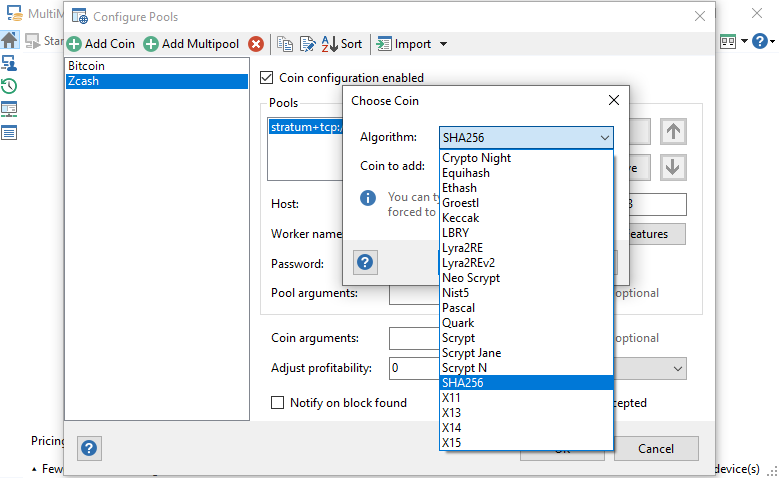Click the copy coin configuration icon

click(285, 44)
